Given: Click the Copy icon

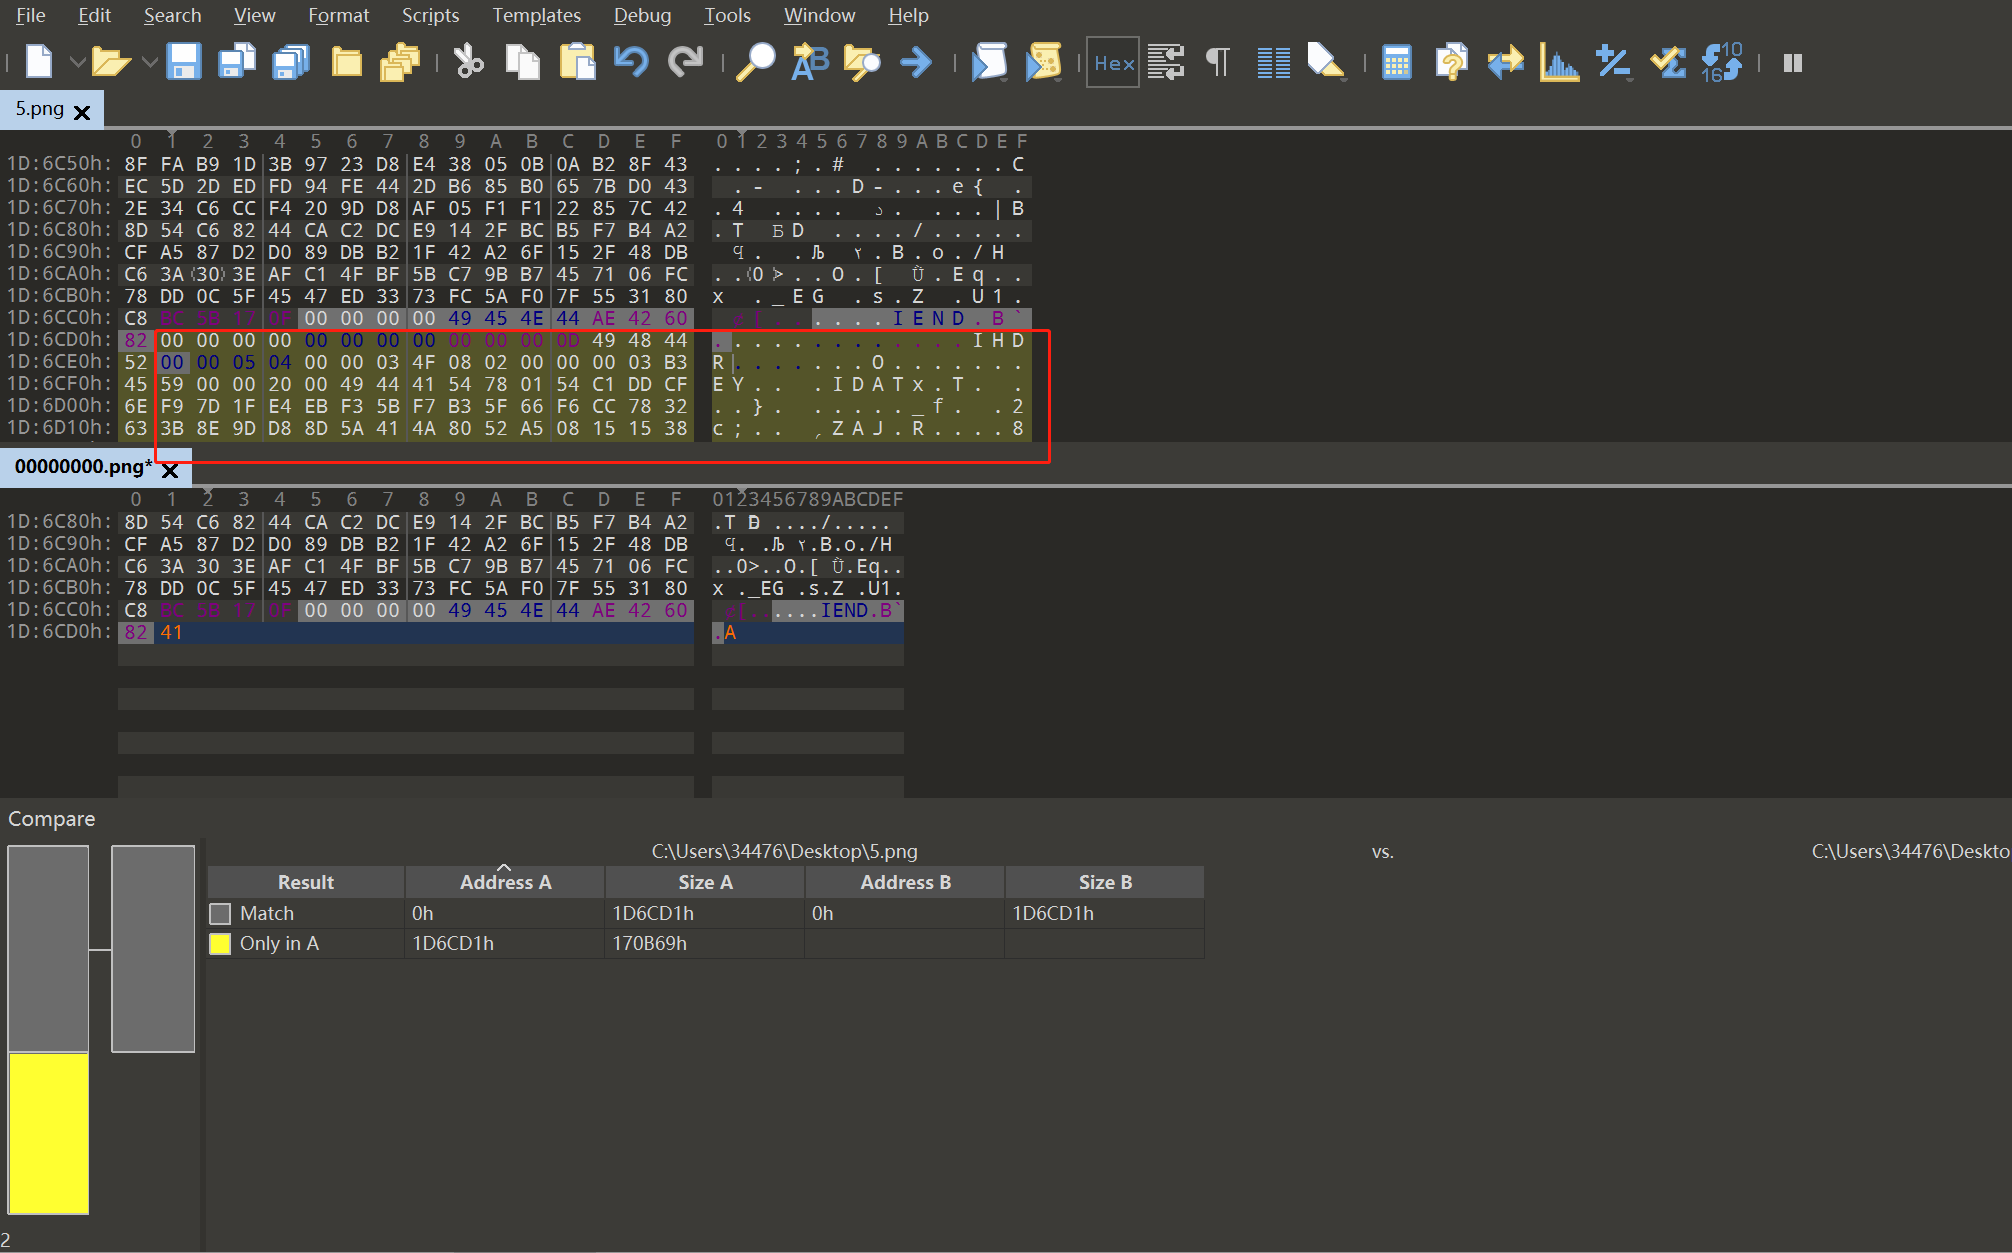Looking at the screenshot, I should point(522,62).
